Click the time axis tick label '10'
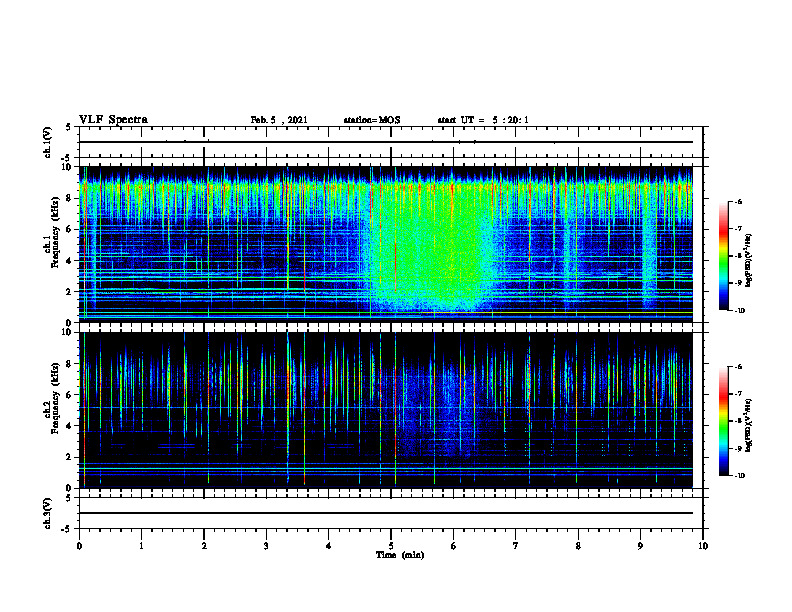The height and width of the screenshot is (612, 792). (703, 546)
